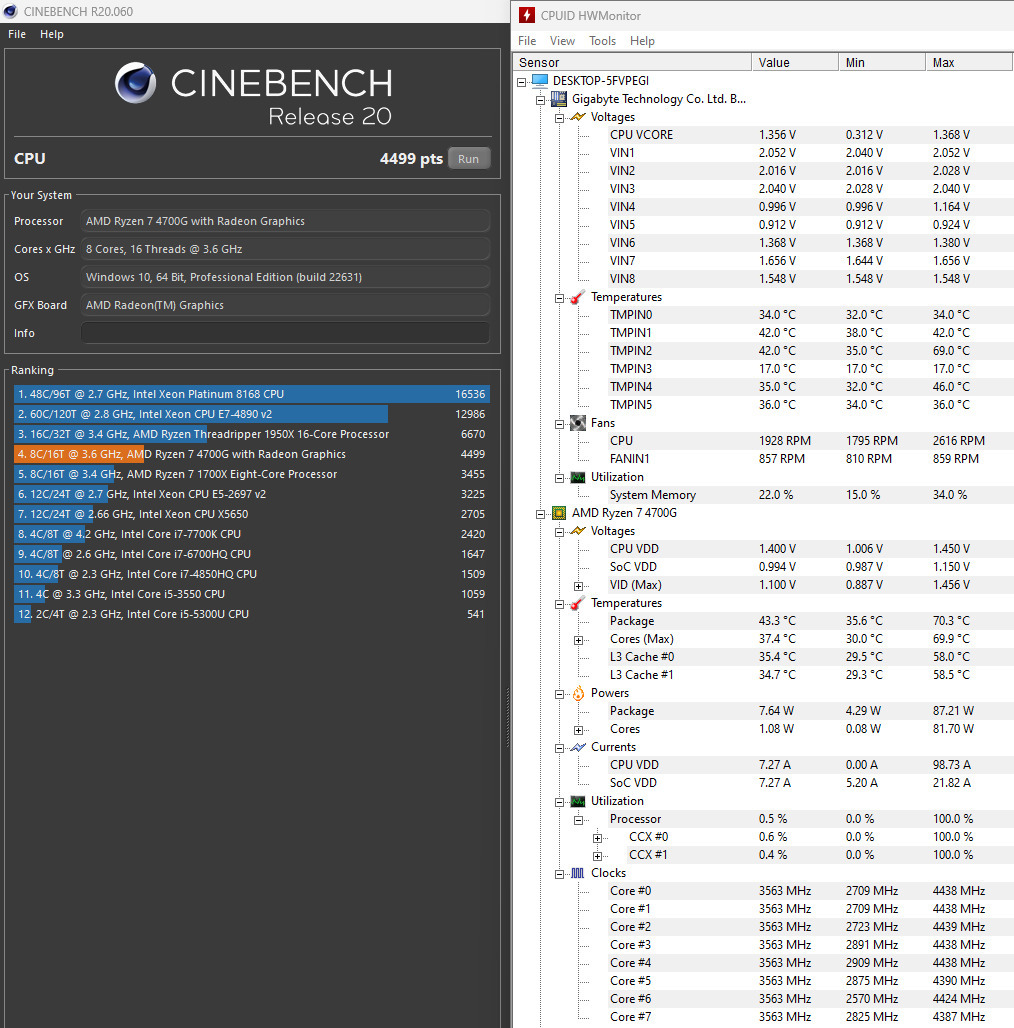Click the Cinebench app icon in title bar

tap(10, 11)
